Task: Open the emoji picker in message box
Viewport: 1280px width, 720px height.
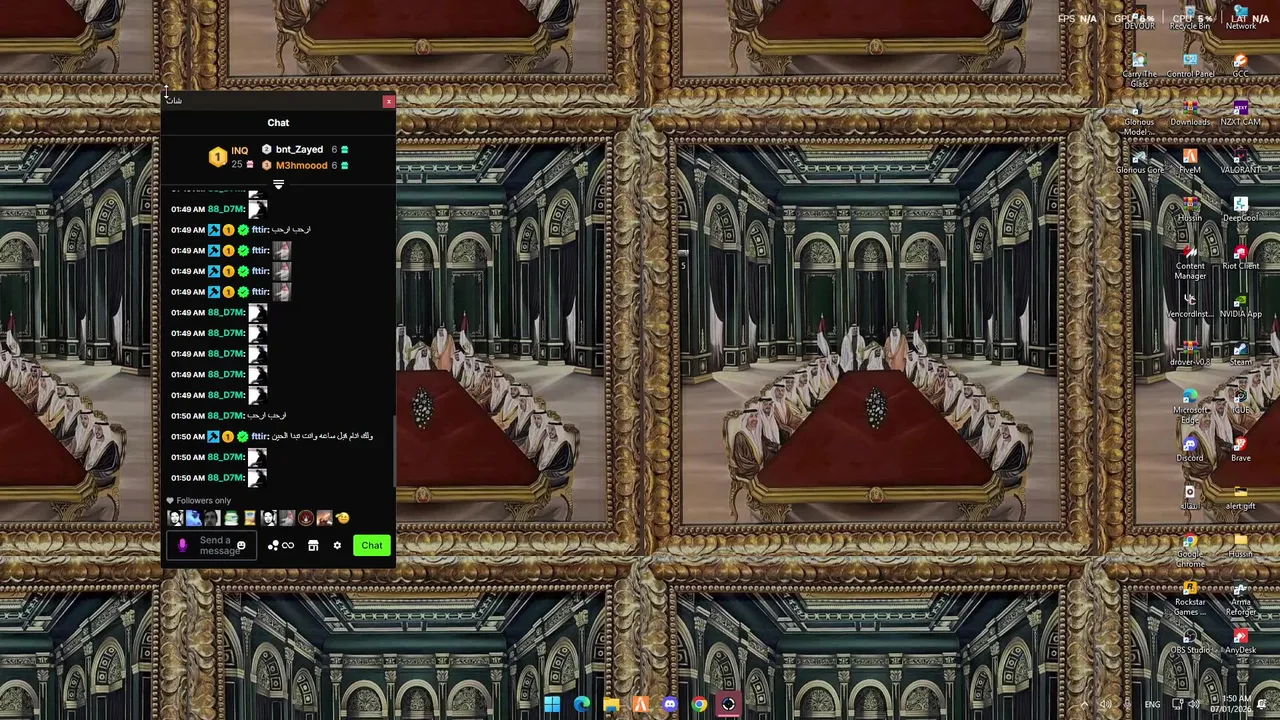Action: 241,545
